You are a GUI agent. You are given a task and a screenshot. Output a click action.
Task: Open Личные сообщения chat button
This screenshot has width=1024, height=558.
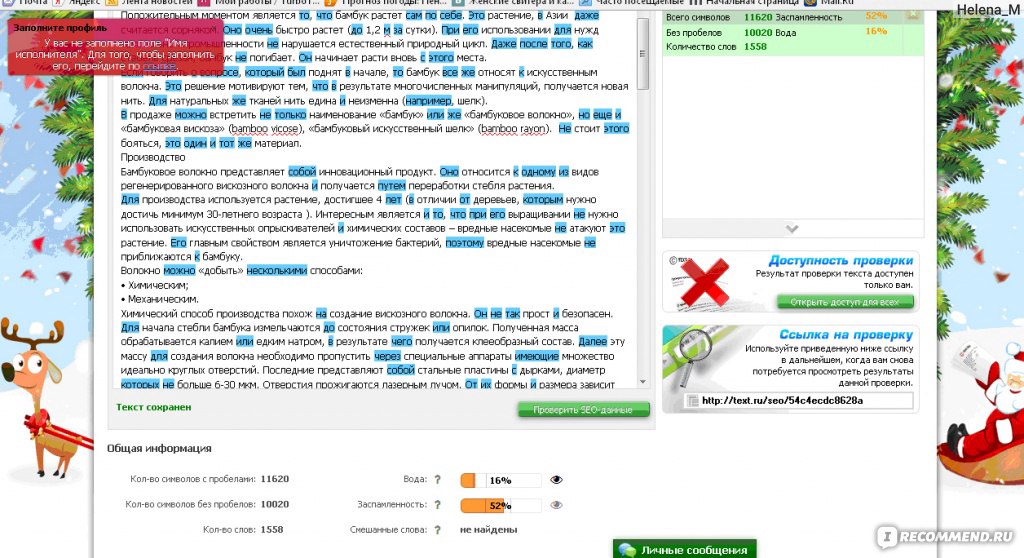coord(684,550)
